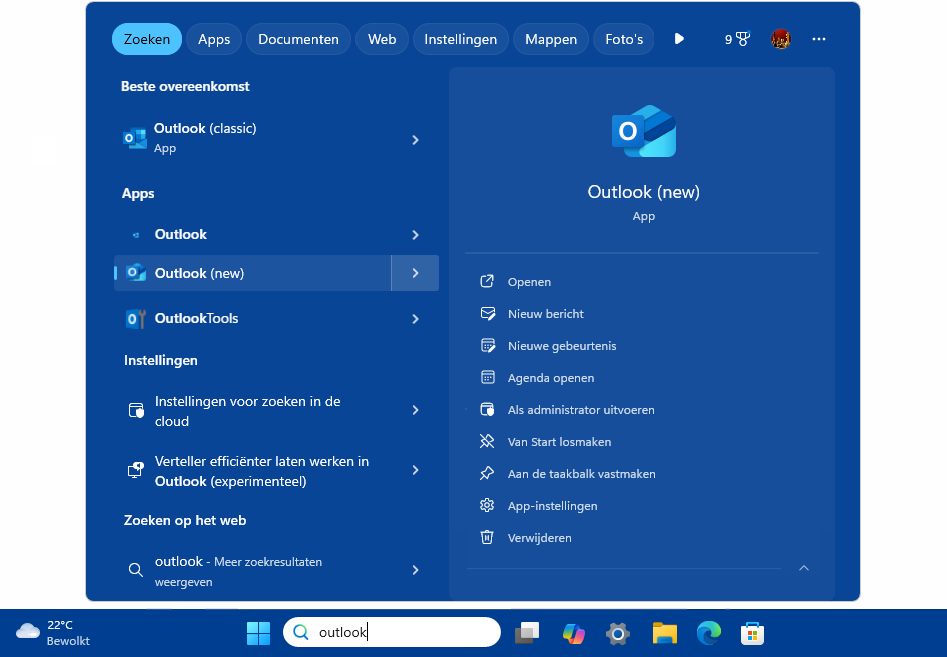Click the OutlookTools wrench icon

coord(136,318)
